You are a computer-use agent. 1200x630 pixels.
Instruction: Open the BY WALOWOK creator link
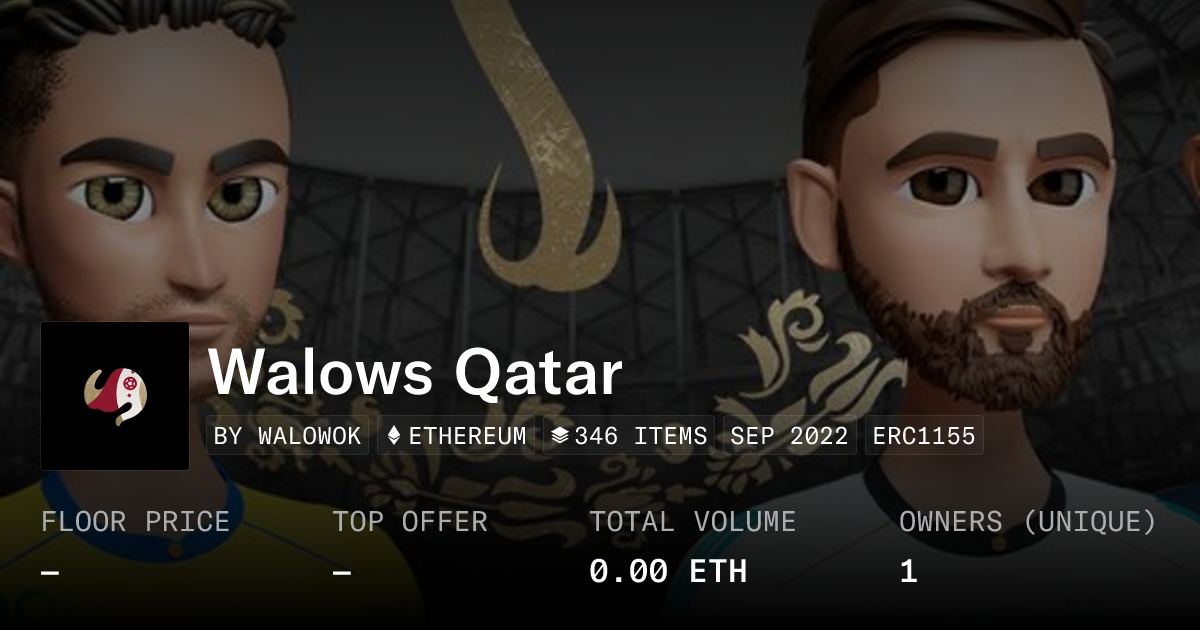288,436
